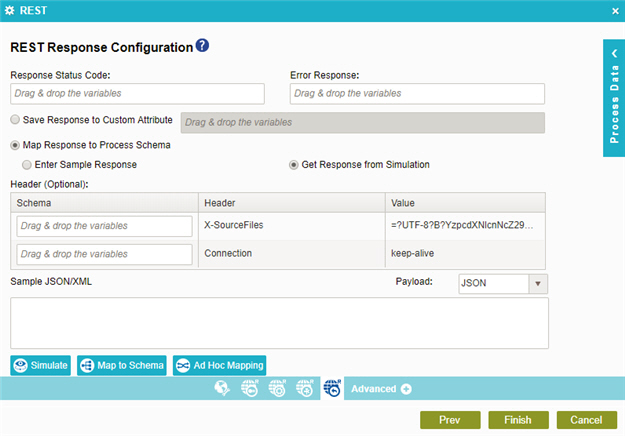Image resolution: width=625 pixels, height=436 pixels.
Task: Click the JSON payload value text
Action: pyautogui.click(x=474, y=283)
